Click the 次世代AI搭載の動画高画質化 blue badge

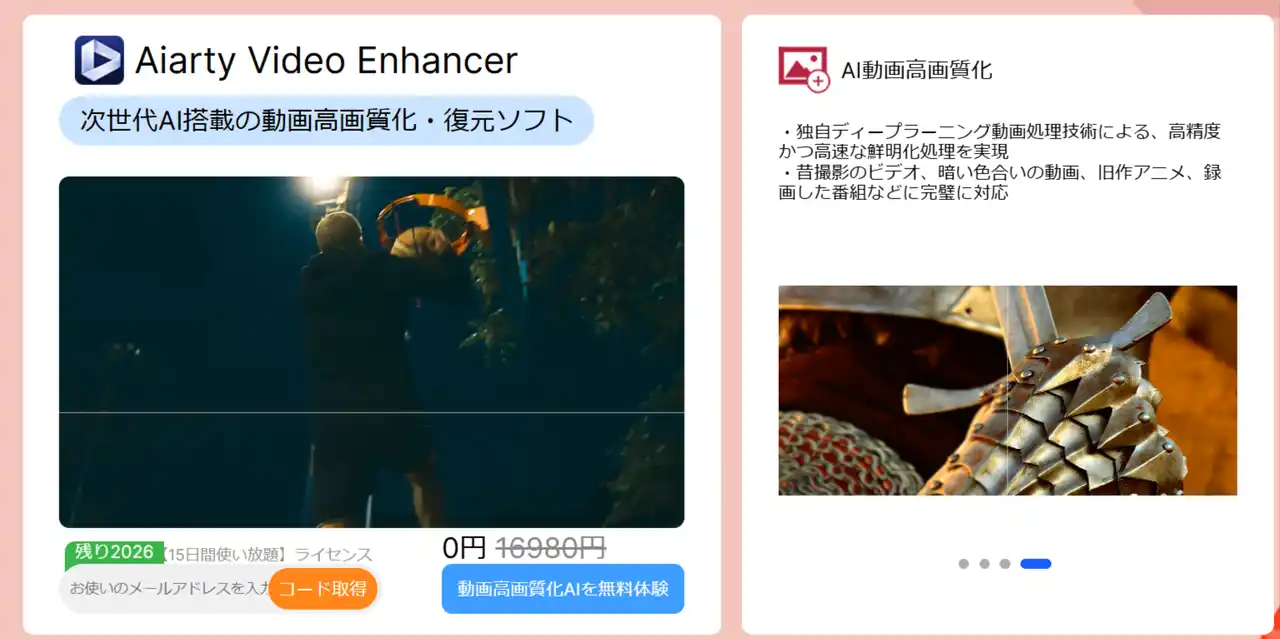click(x=327, y=121)
